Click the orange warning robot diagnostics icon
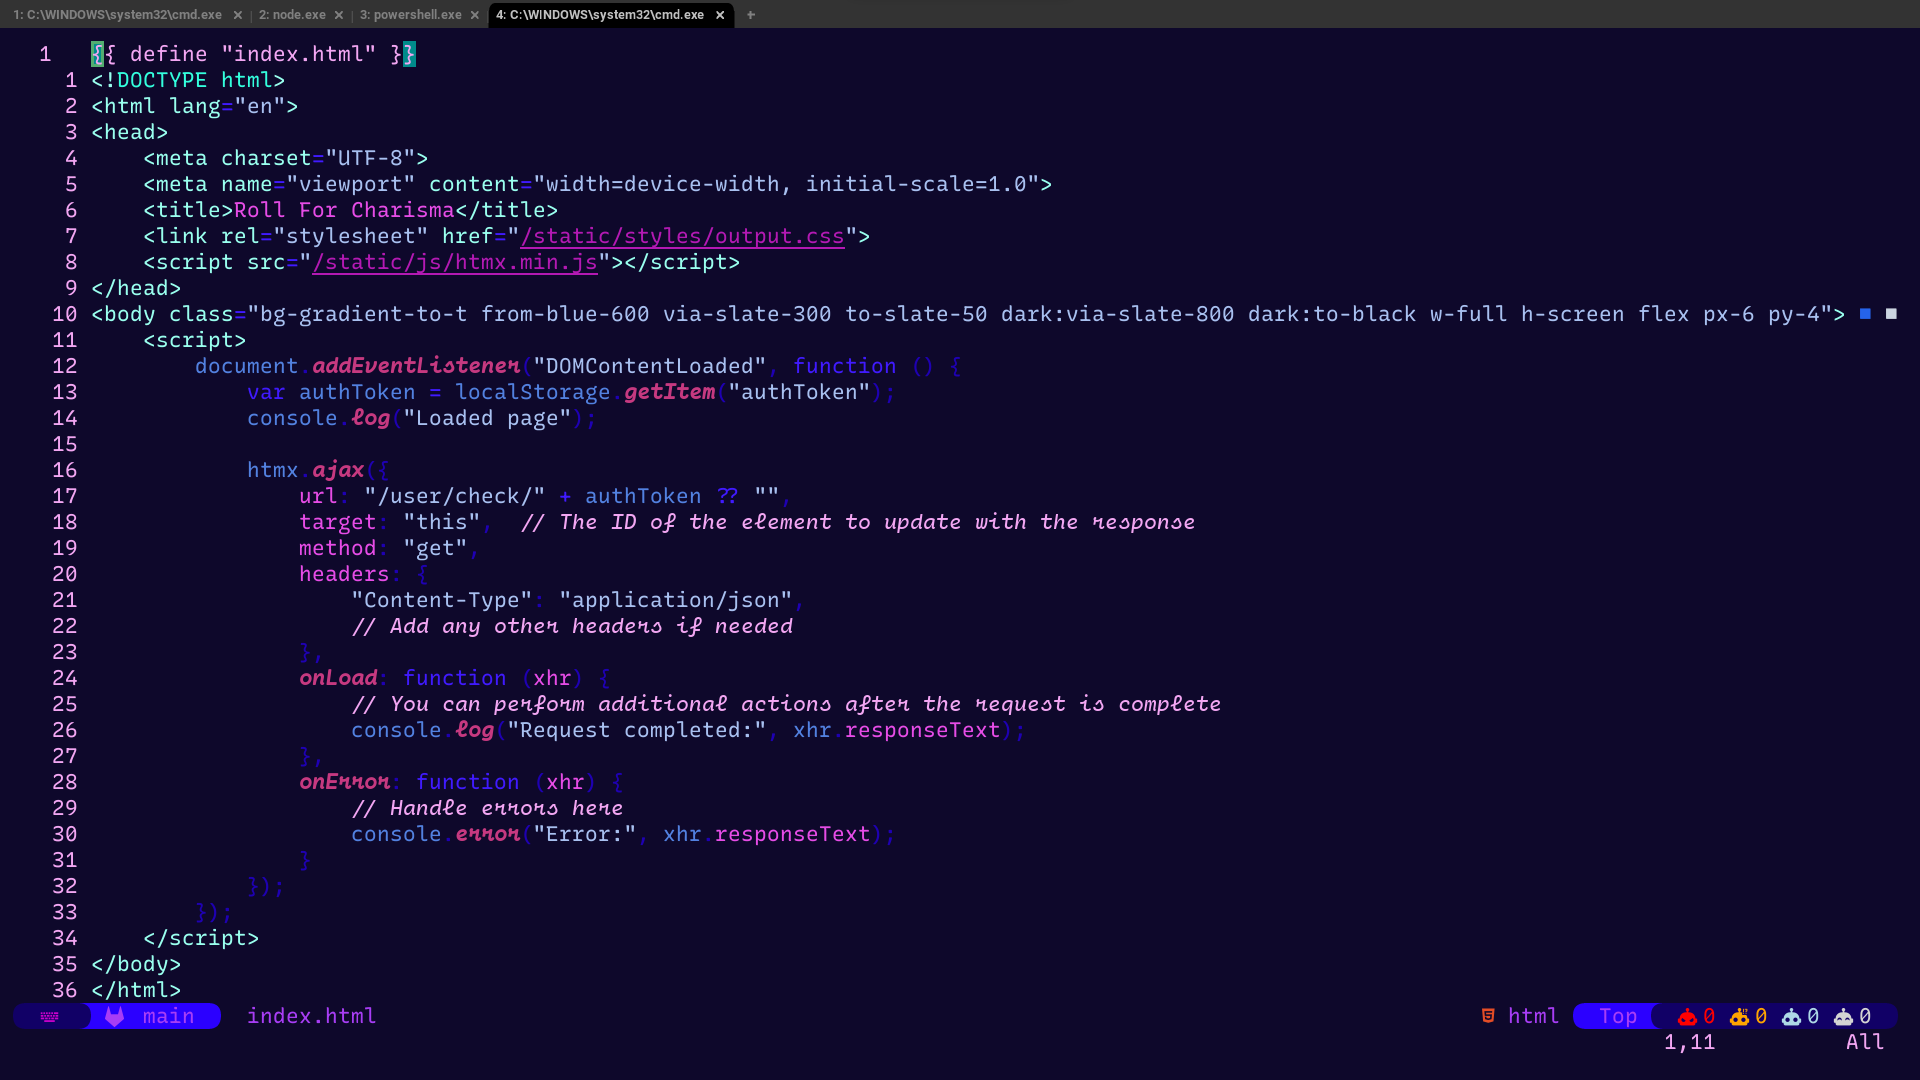 point(1739,1017)
